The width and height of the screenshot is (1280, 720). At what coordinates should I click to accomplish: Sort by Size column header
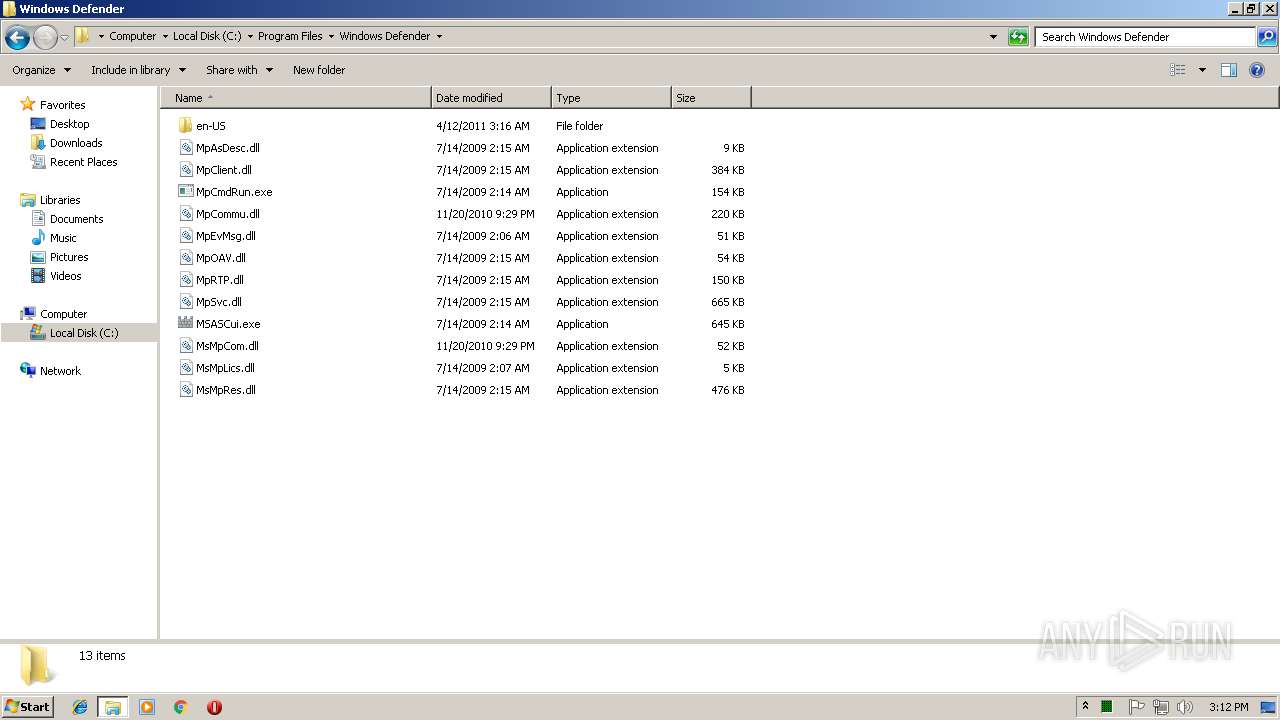[711, 98]
